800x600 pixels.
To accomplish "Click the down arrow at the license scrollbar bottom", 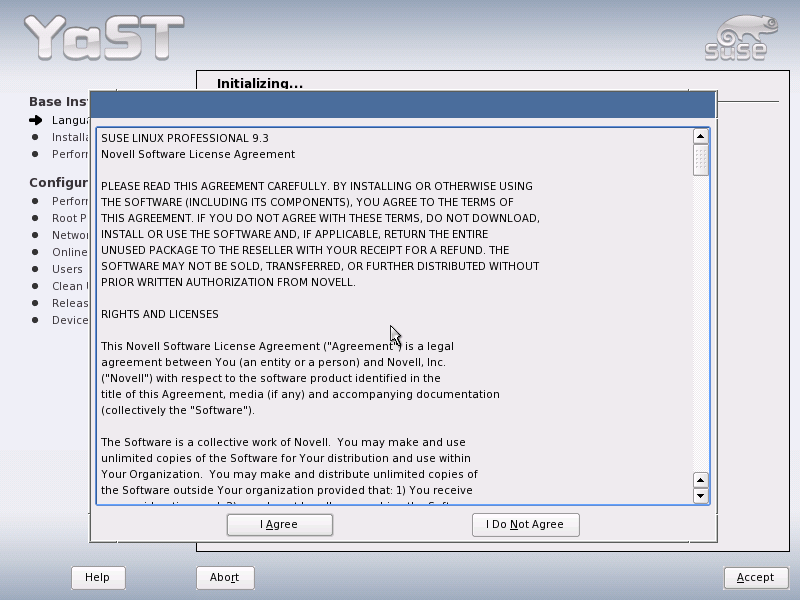I will pos(701,495).
